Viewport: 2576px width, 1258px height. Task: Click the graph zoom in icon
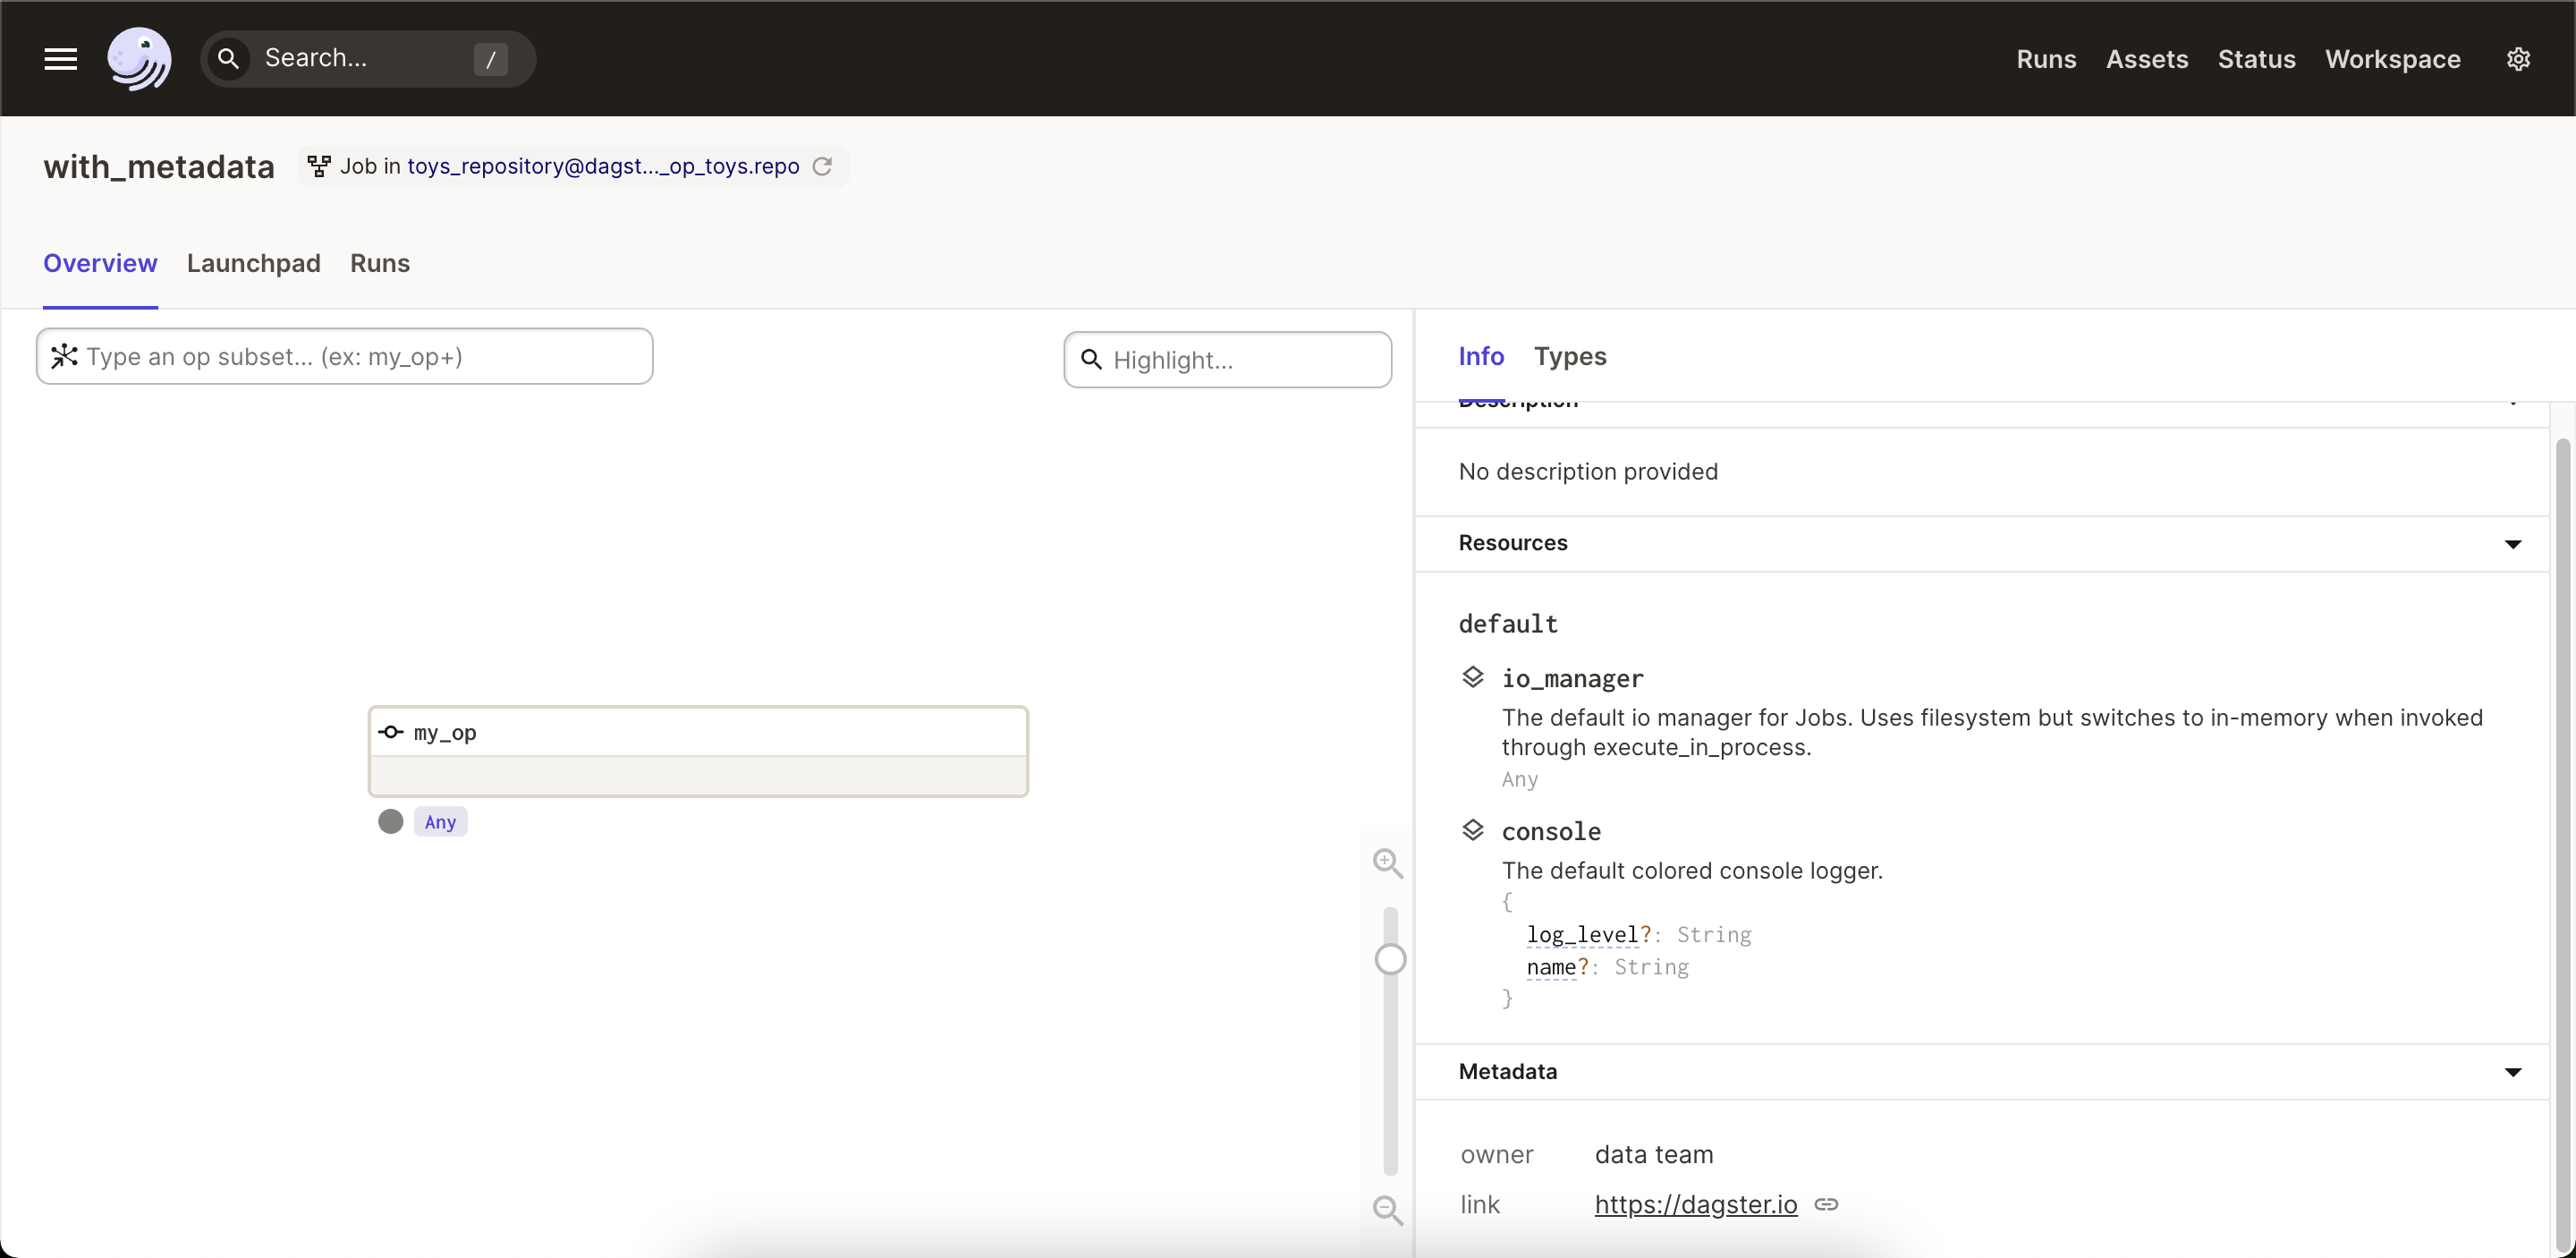click(1387, 863)
